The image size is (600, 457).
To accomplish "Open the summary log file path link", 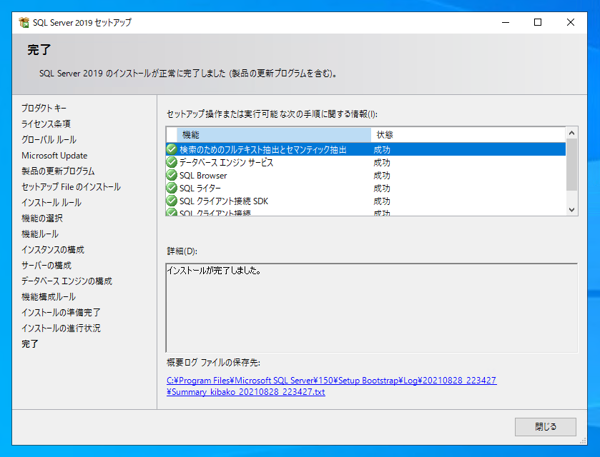I will 331,386.
